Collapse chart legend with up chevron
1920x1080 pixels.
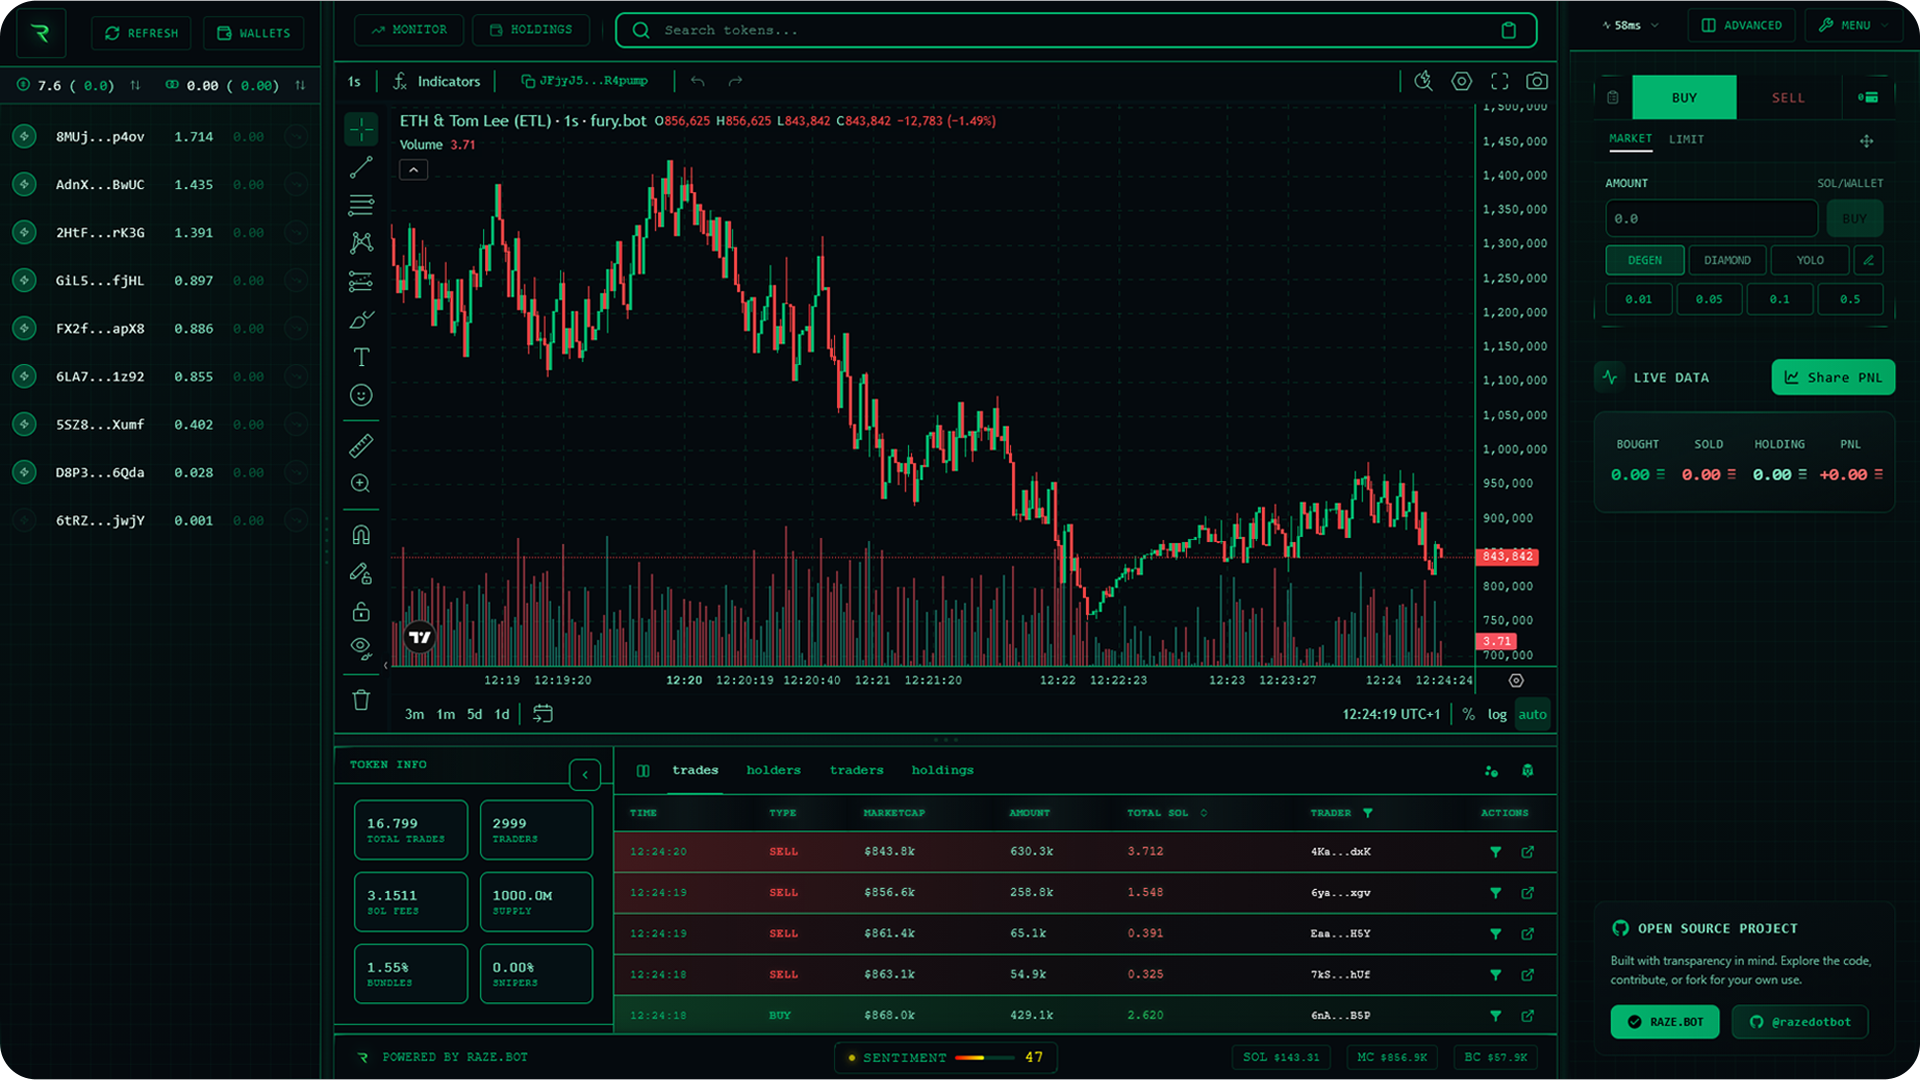point(413,170)
